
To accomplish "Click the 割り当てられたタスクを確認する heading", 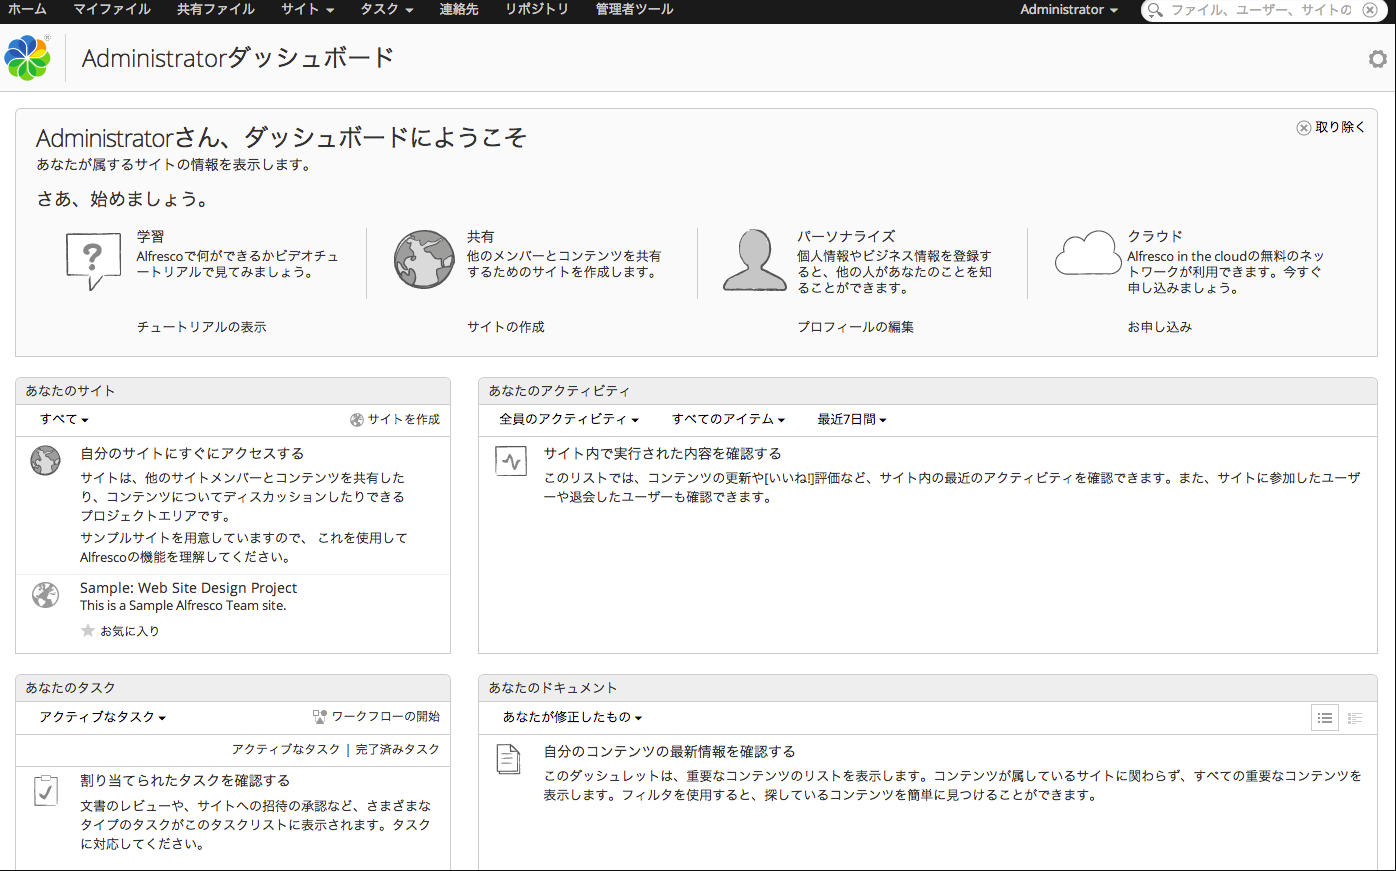I will [x=185, y=781].
